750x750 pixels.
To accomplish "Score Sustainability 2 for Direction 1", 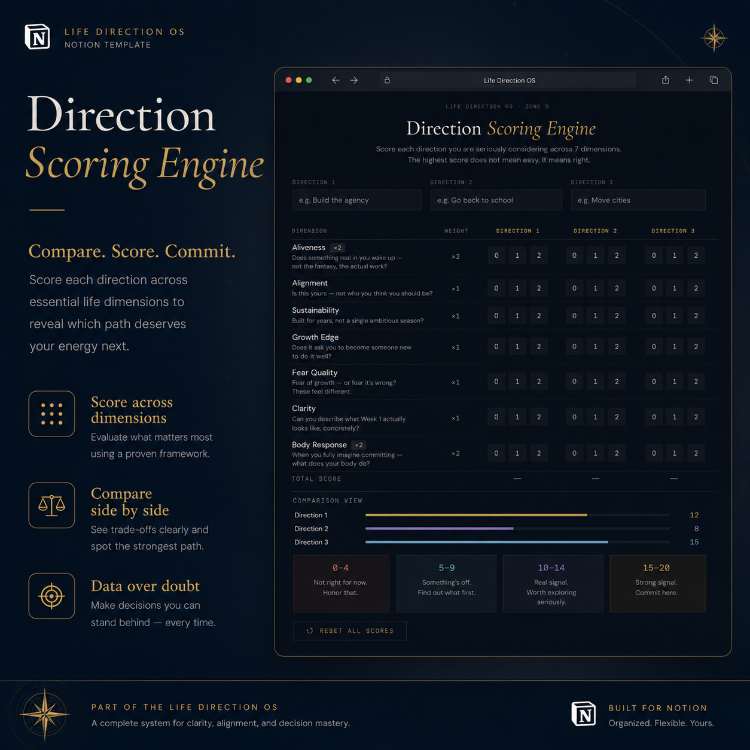I will tap(539, 316).
